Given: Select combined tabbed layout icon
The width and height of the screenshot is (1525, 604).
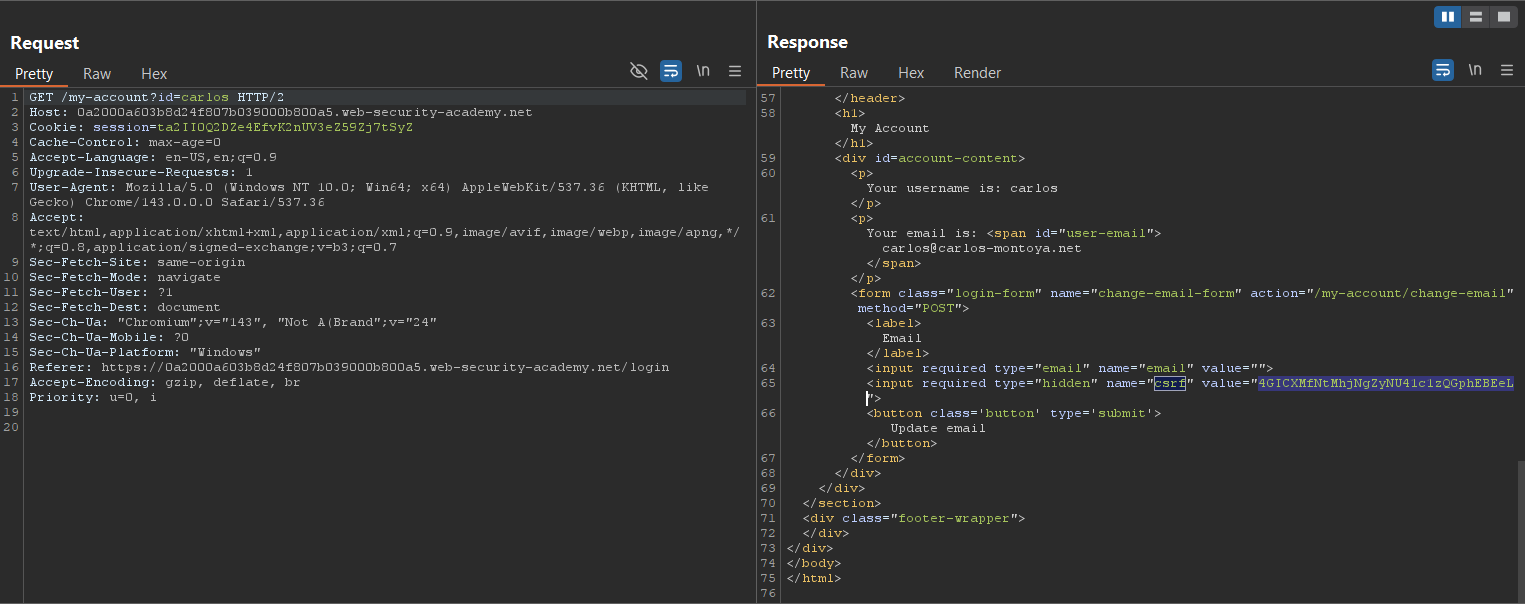Looking at the screenshot, I should (1503, 17).
